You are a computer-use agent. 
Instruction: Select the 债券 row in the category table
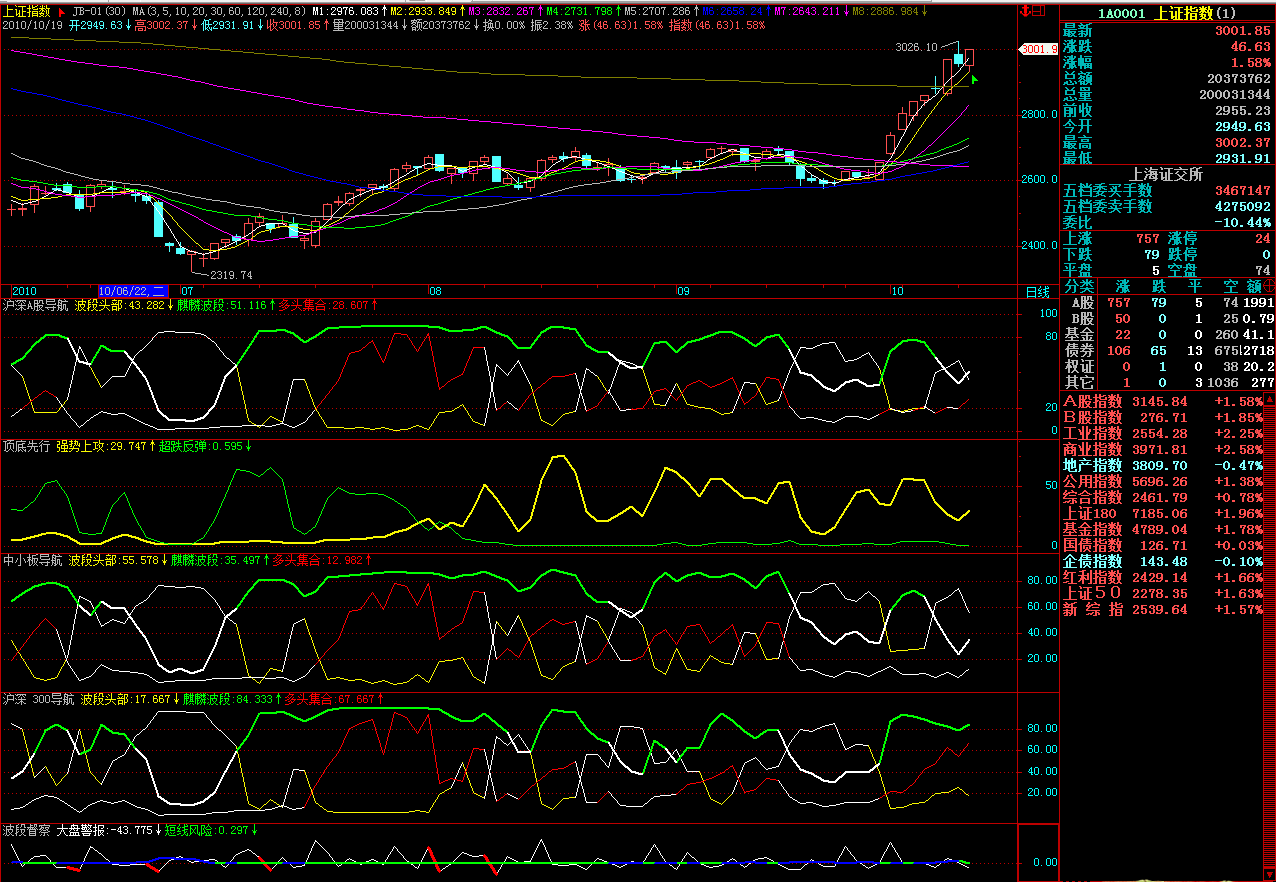[x=1168, y=350]
